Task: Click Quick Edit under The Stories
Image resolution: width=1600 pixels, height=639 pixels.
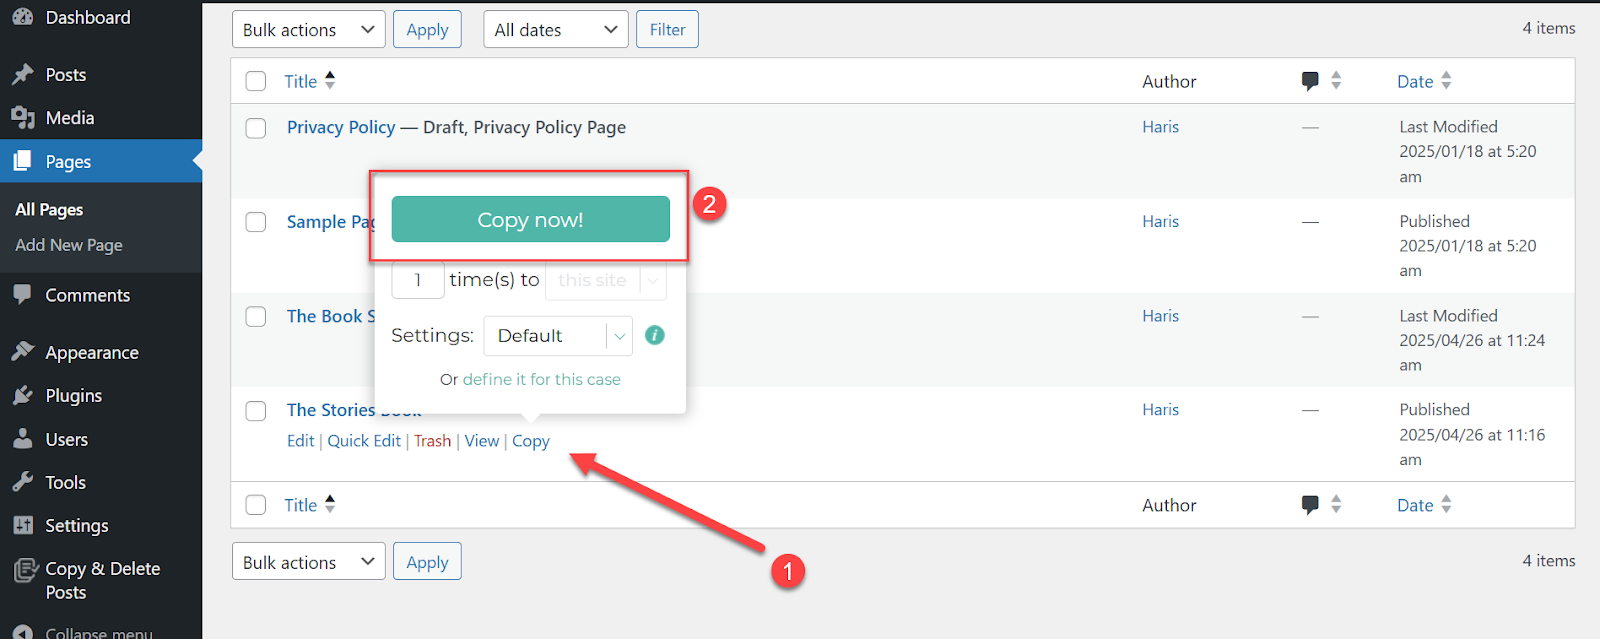Action: tap(364, 441)
